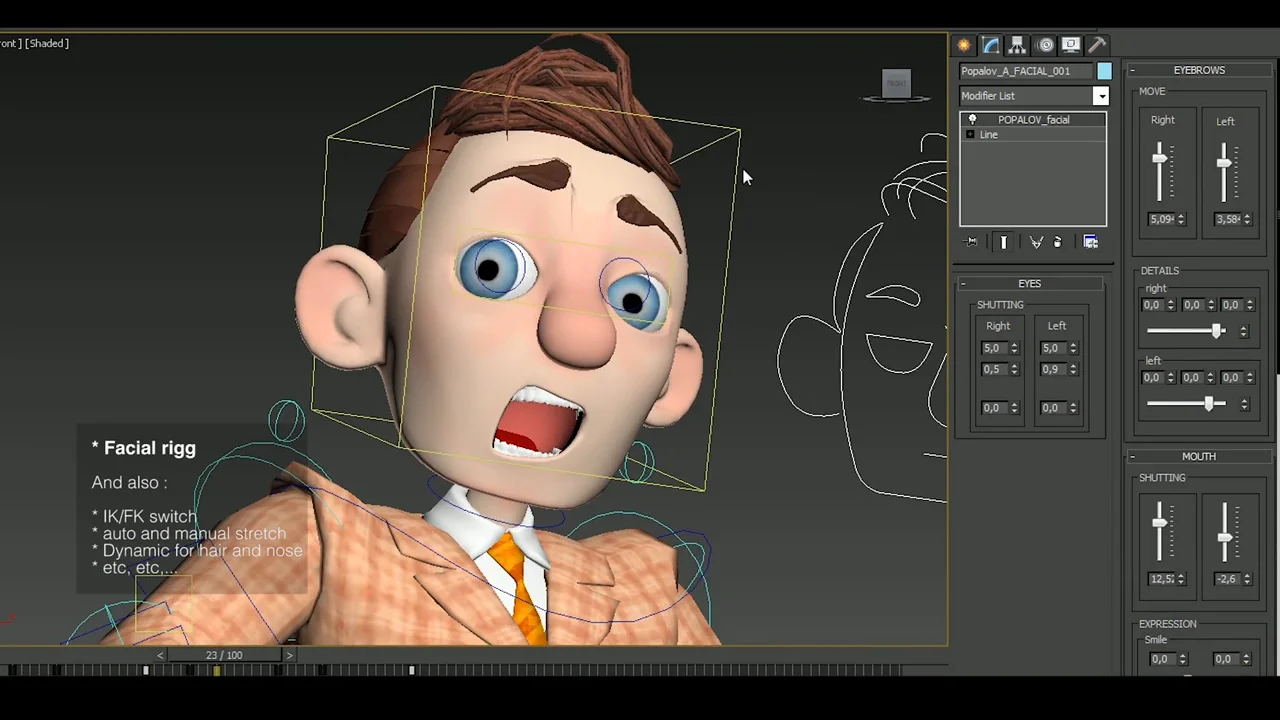1280x720 pixels.
Task: Click the Popalov_A_FACIAL_001 name field
Action: point(1026,71)
